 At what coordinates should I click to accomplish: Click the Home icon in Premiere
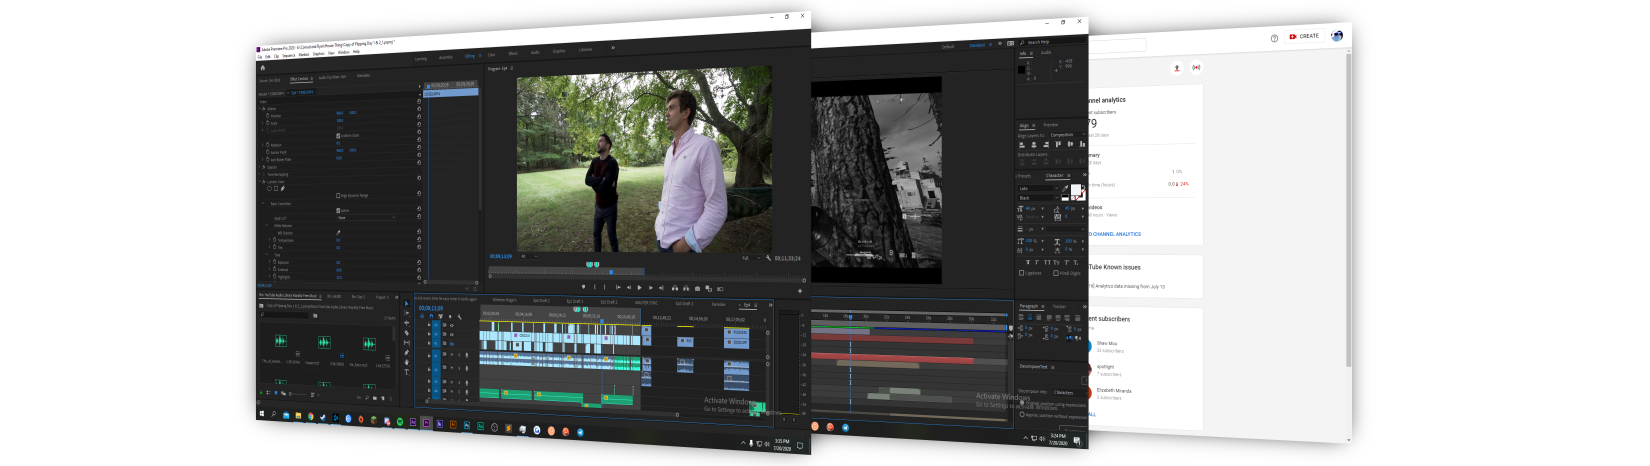point(263,68)
